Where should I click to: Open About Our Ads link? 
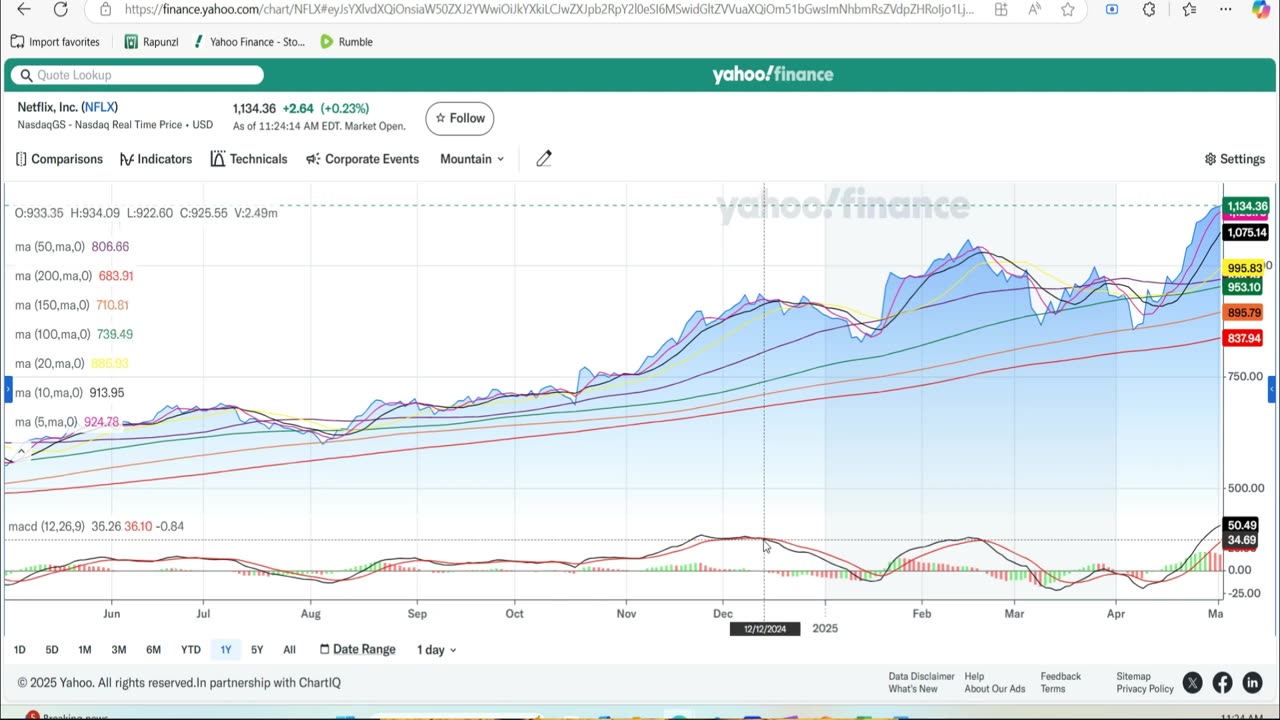pos(995,689)
